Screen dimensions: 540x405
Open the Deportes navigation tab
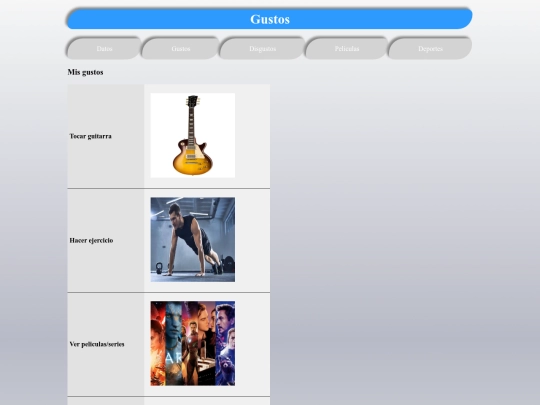[430, 49]
